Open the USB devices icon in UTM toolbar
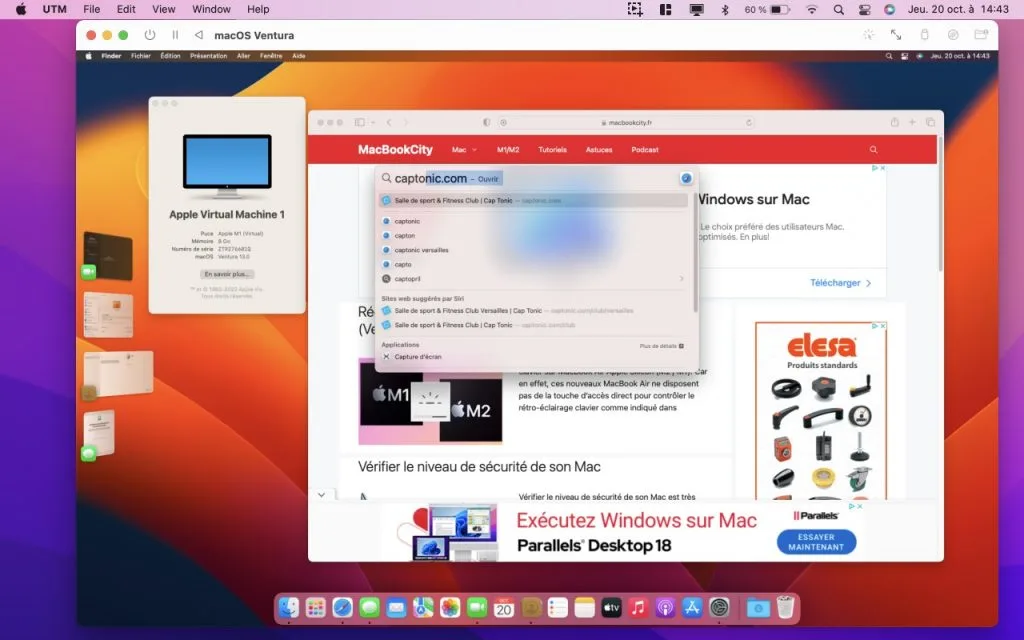The height and width of the screenshot is (640, 1024). 925,35
